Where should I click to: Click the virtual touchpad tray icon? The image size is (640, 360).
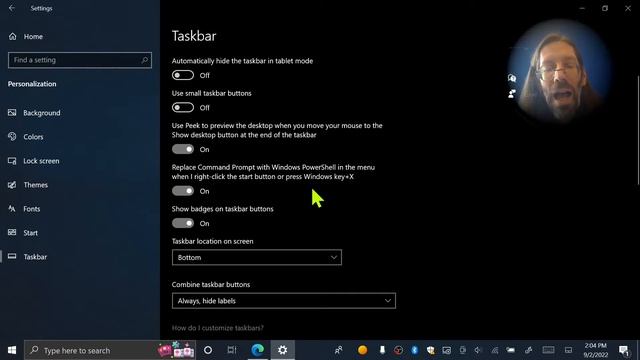568,350
